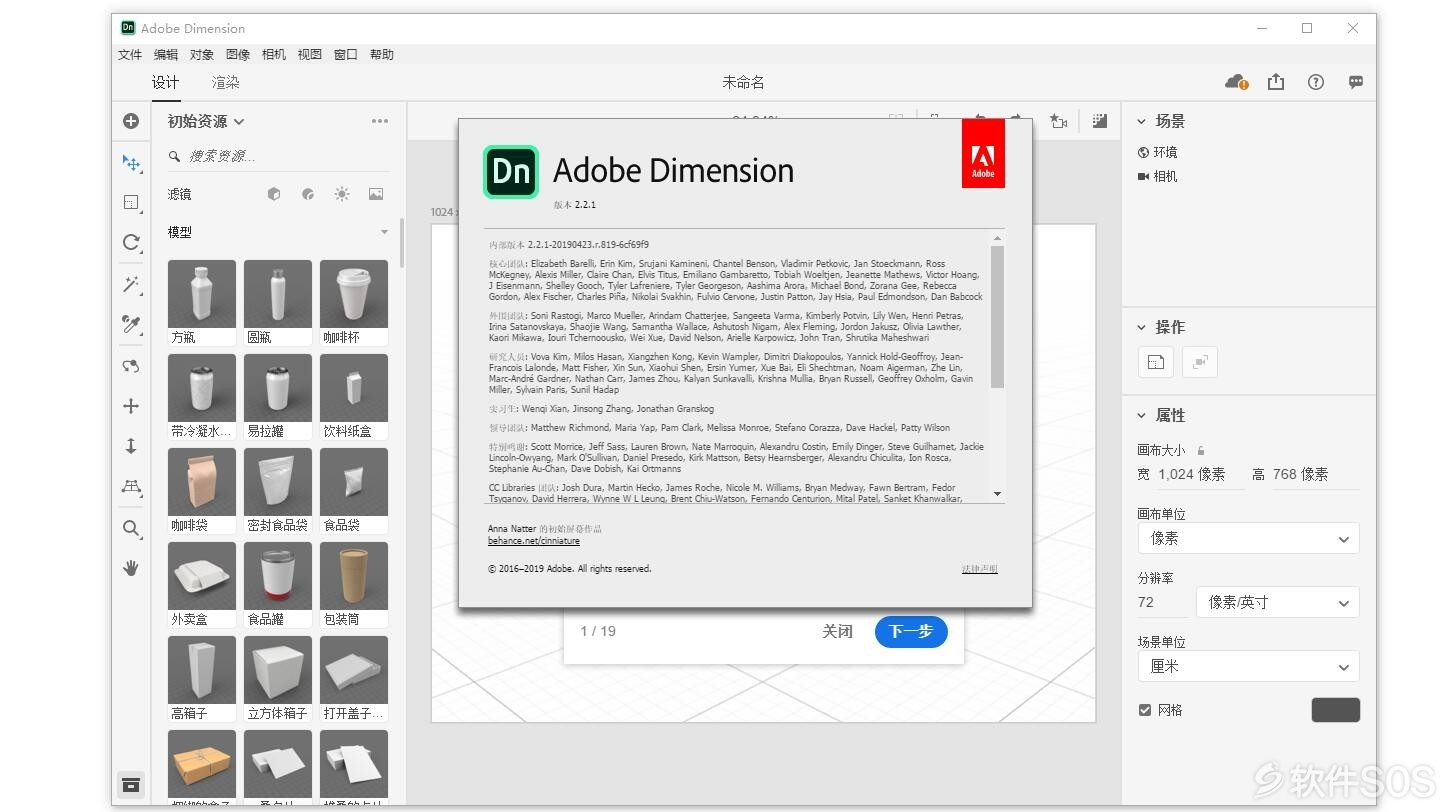Click the credits scrollbar in About dialog
This screenshot has height=812, width=1455.
pos(997,316)
